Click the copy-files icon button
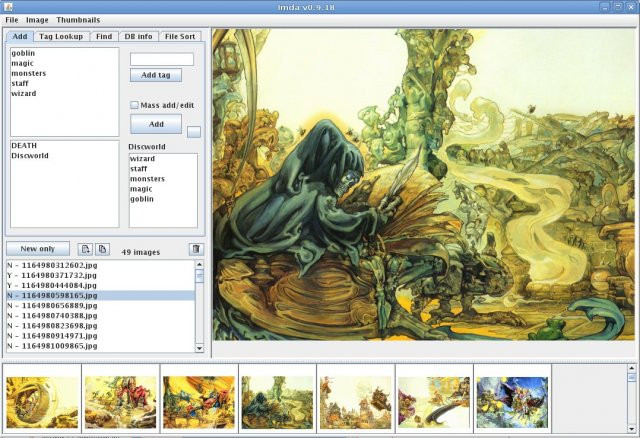Image resolution: width=640 pixels, height=438 pixels. tap(102, 249)
